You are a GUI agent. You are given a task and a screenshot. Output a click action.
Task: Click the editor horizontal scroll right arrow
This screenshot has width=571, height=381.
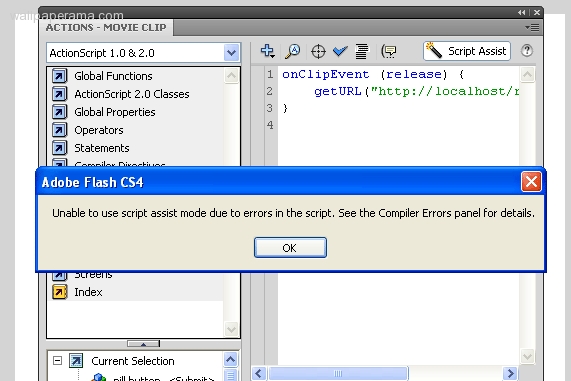pyautogui.click(x=510, y=373)
